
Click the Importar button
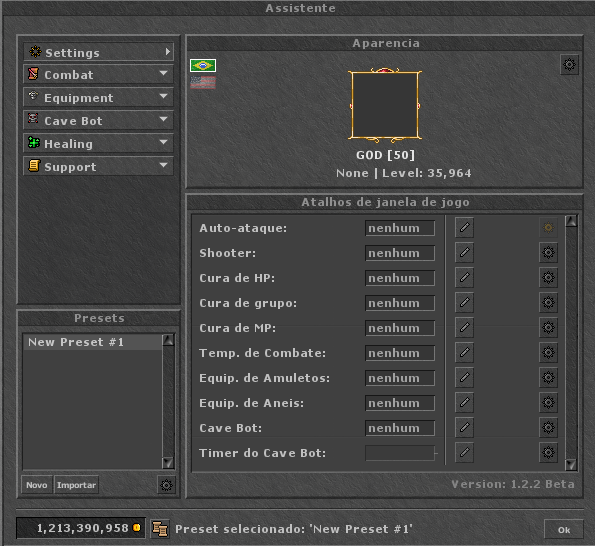76,485
